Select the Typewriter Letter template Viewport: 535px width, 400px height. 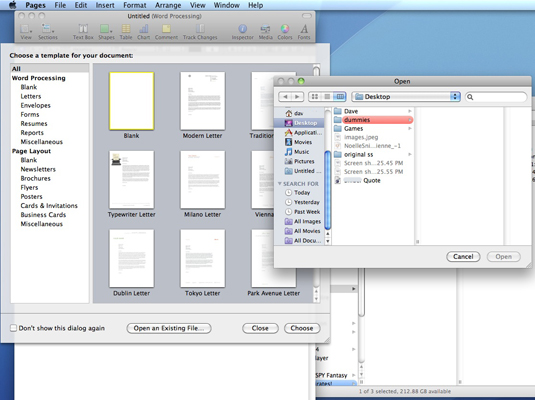(x=131, y=180)
